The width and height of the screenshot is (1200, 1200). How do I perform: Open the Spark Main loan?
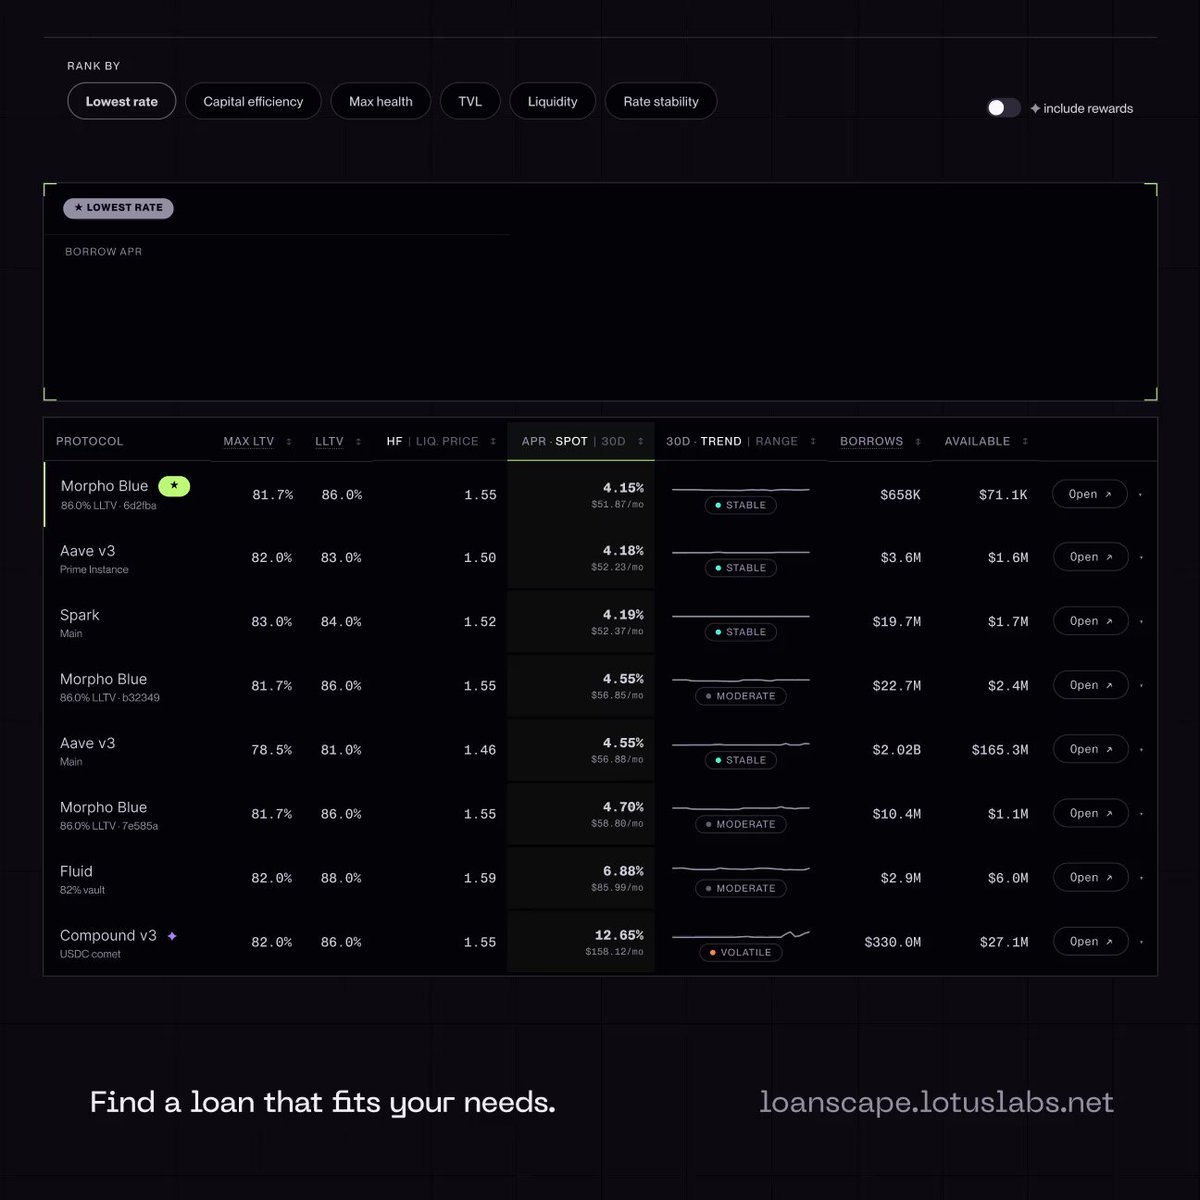pos(1090,621)
